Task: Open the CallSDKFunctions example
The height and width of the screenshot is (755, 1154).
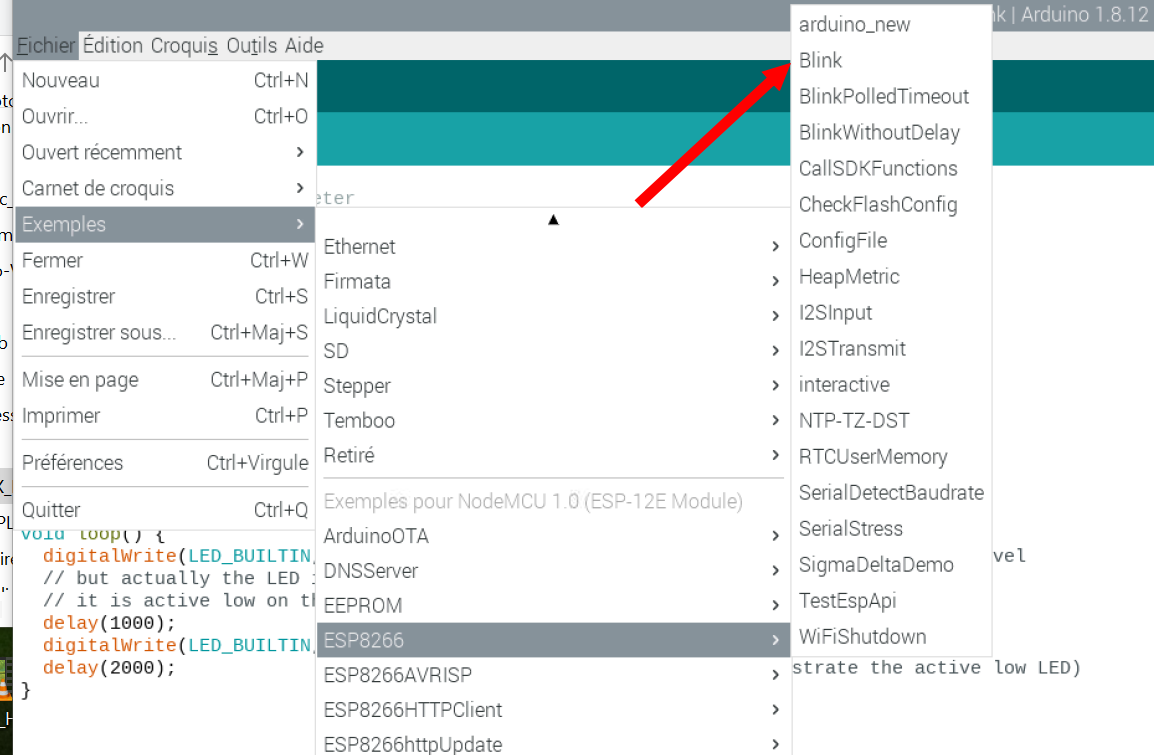Action: (891, 169)
